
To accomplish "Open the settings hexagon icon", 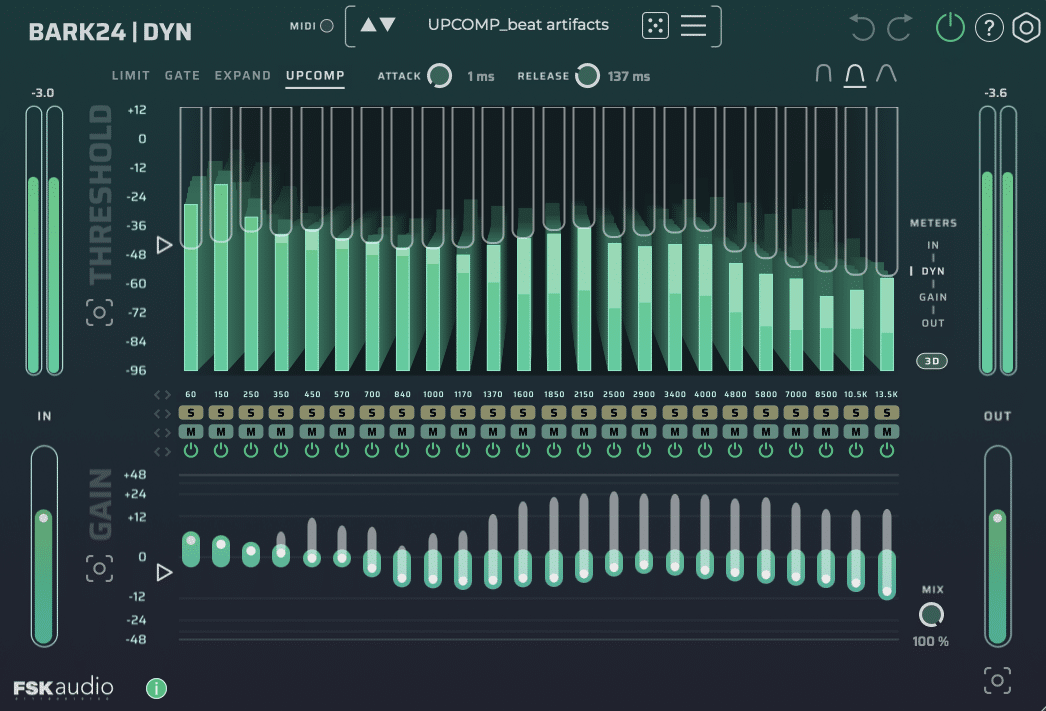I will 1026,27.
